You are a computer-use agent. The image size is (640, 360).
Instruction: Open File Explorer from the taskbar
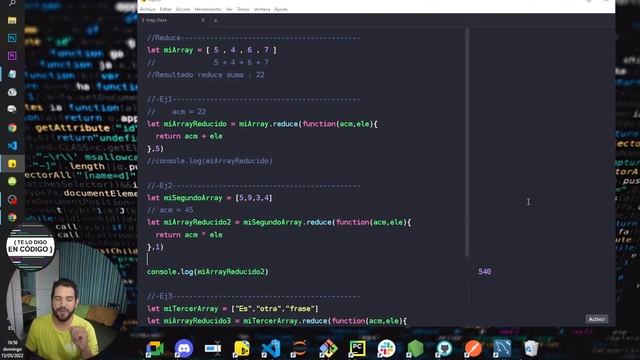pos(12,20)
